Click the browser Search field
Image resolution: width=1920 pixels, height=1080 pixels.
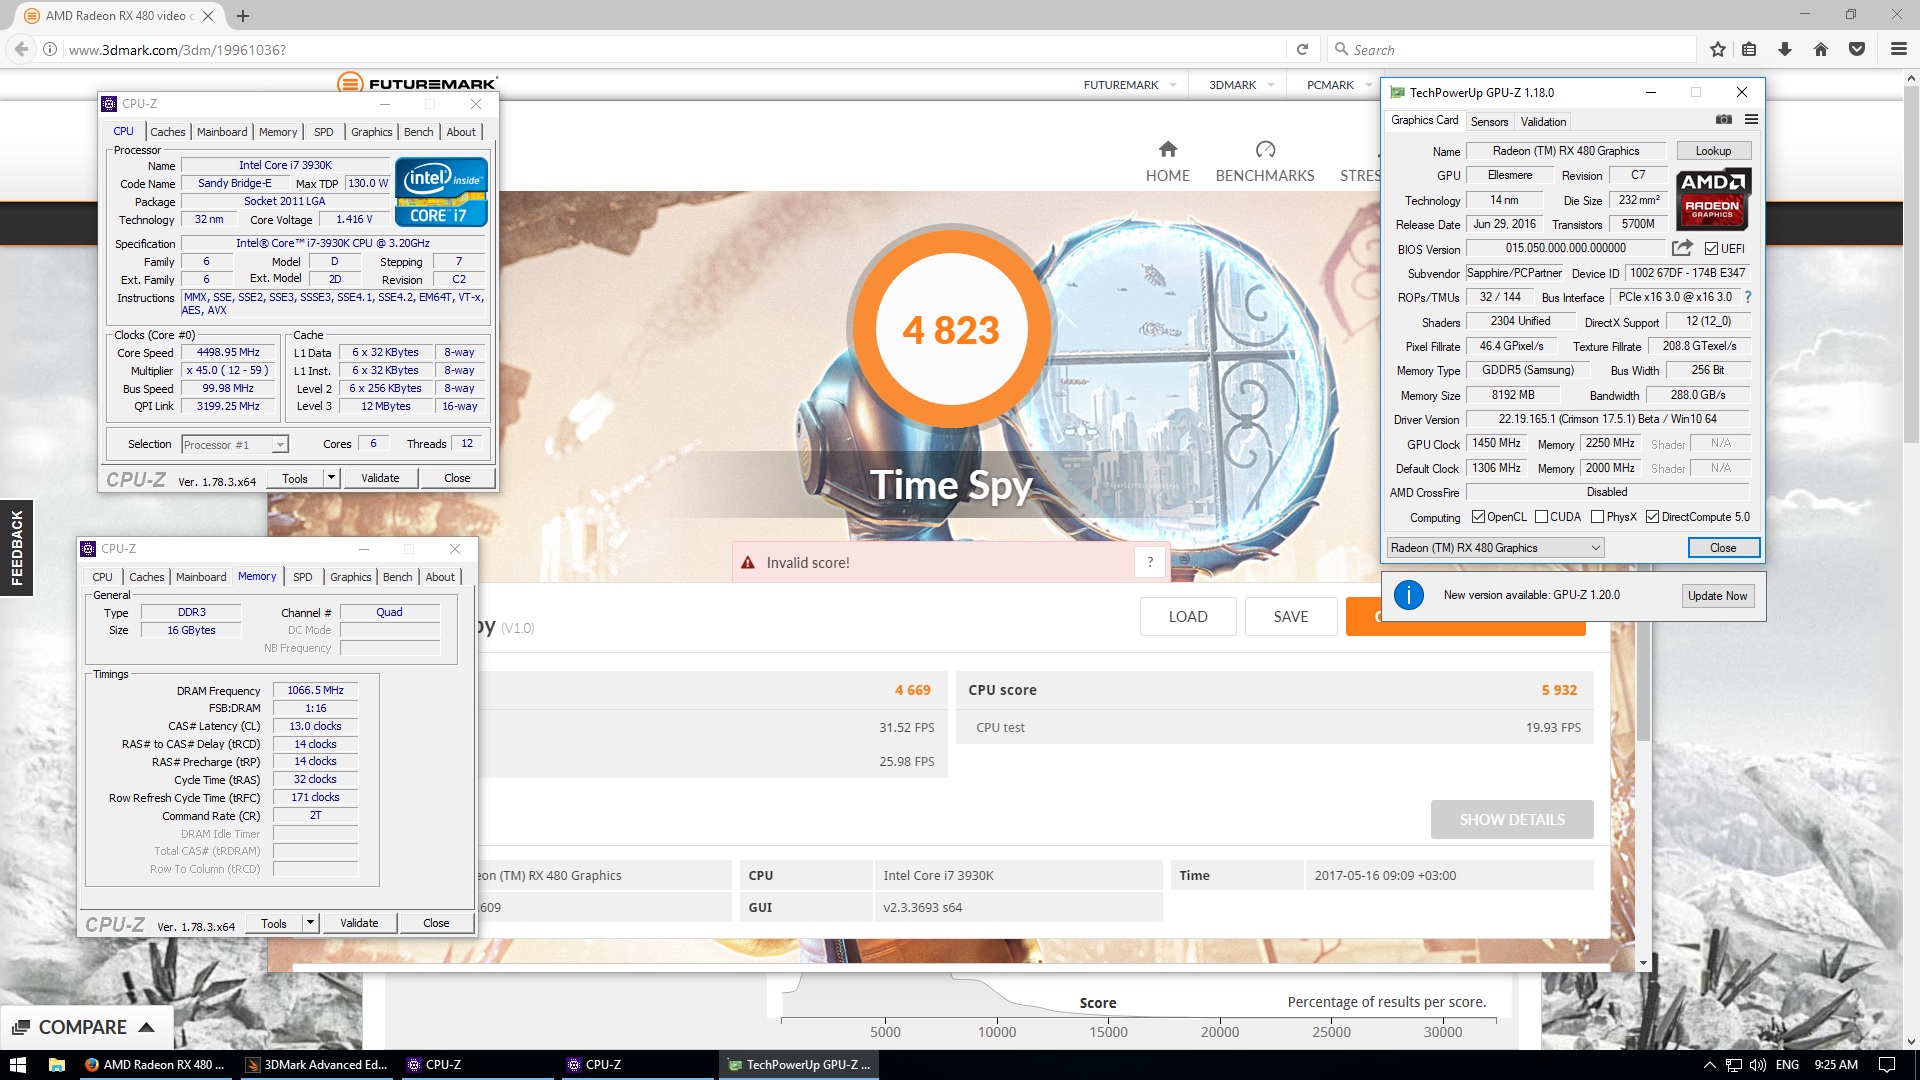[x=1512, y=49]
